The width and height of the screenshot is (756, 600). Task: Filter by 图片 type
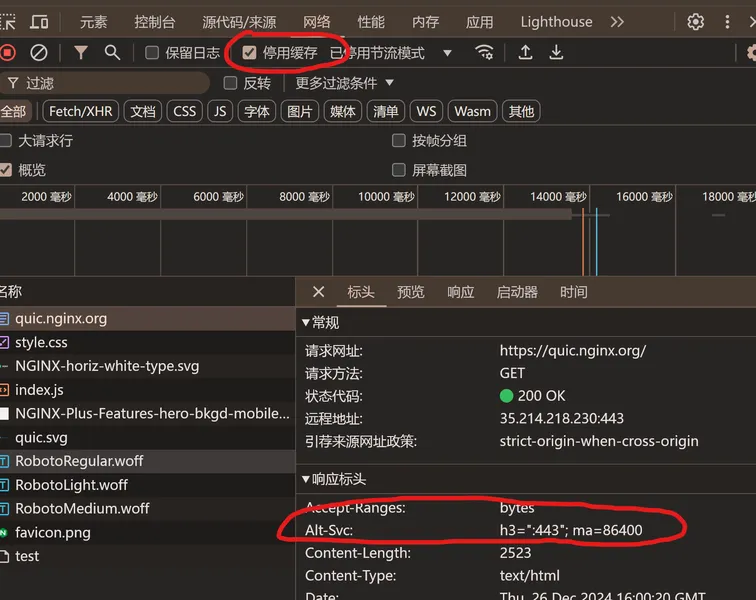click(299, 111)
